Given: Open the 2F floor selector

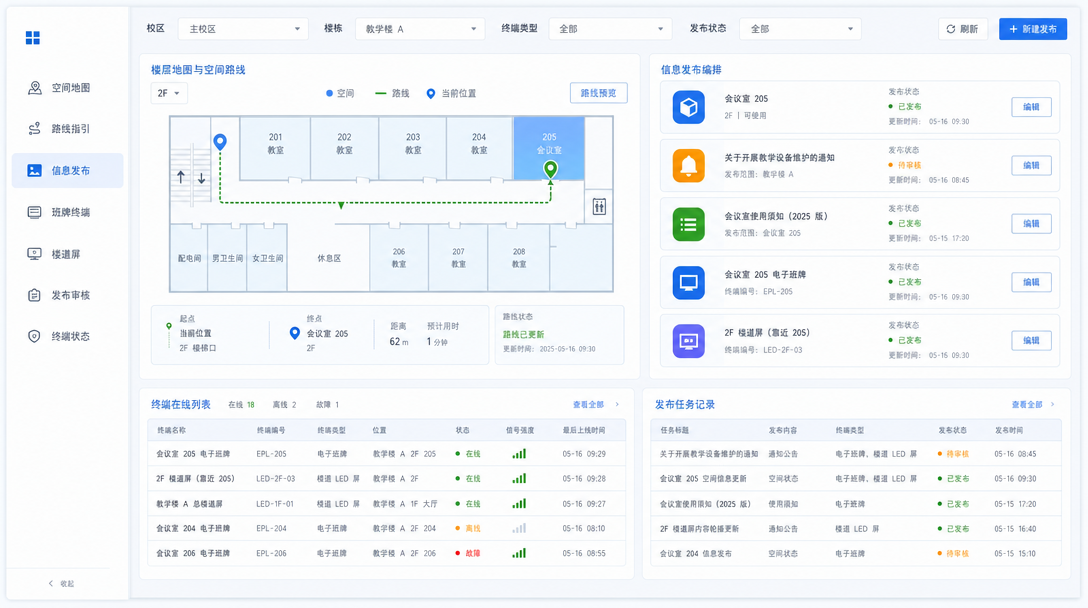Looking at the screenshot, I should click(x=169, y=93).
